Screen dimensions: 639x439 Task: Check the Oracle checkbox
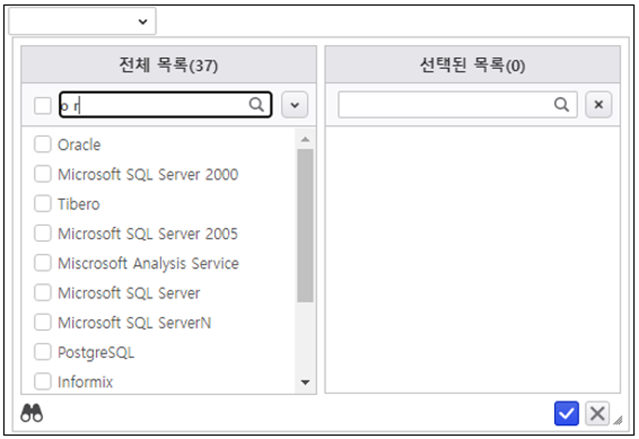point(43,144)
